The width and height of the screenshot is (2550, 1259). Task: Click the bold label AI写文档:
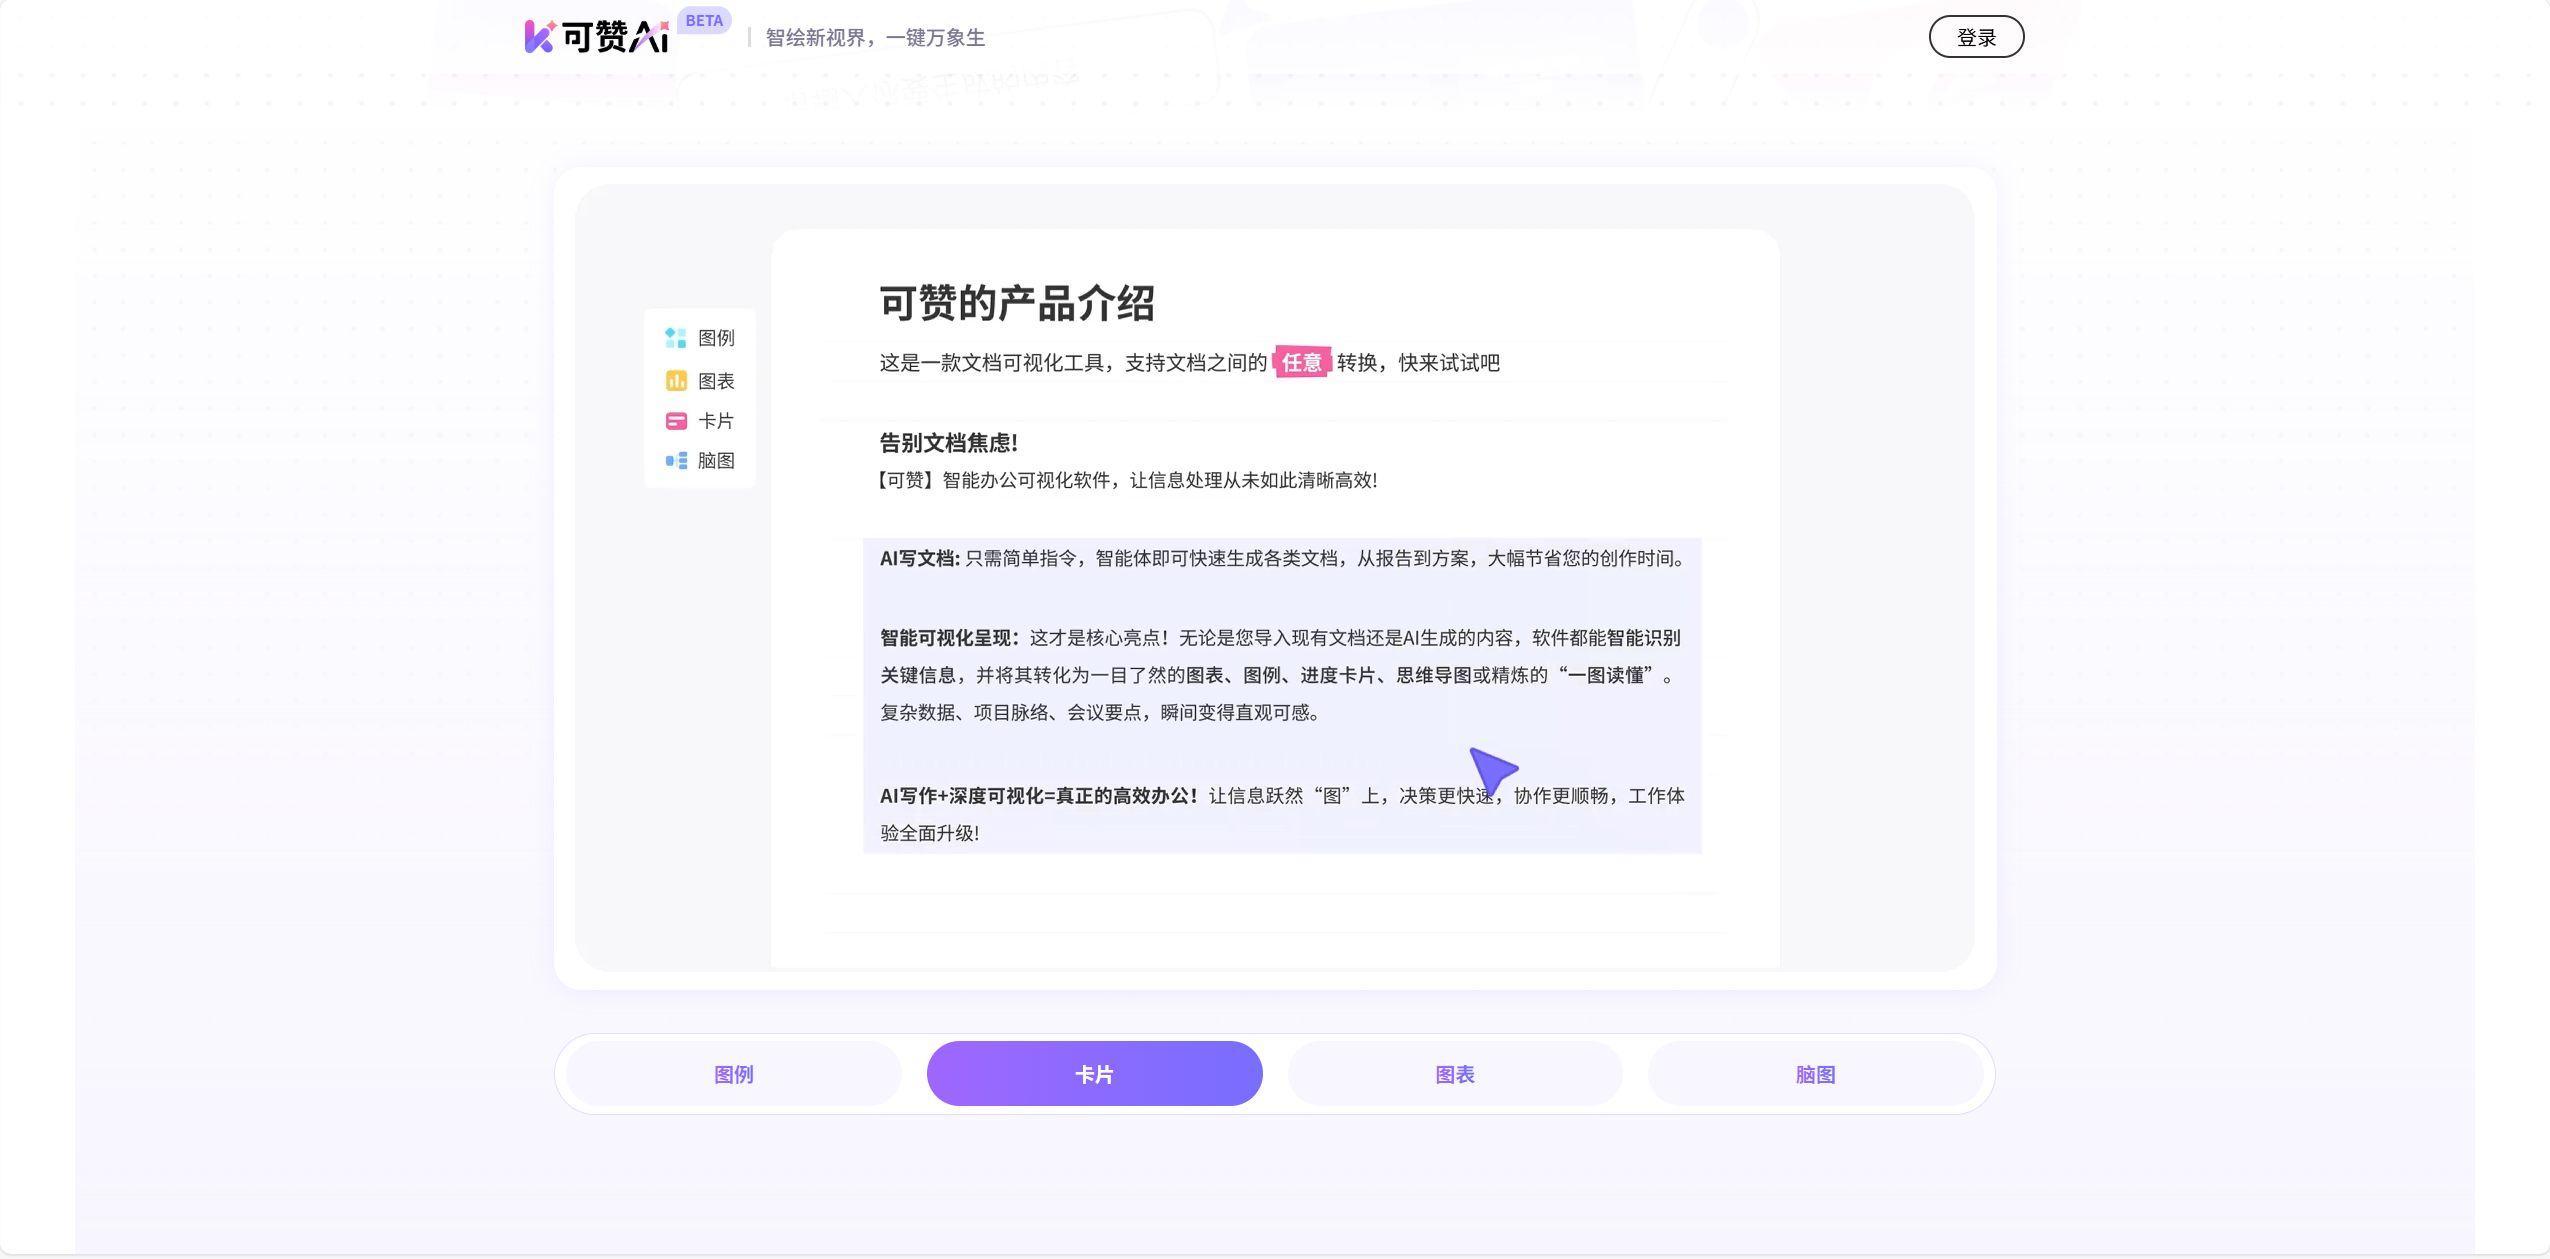919,558
